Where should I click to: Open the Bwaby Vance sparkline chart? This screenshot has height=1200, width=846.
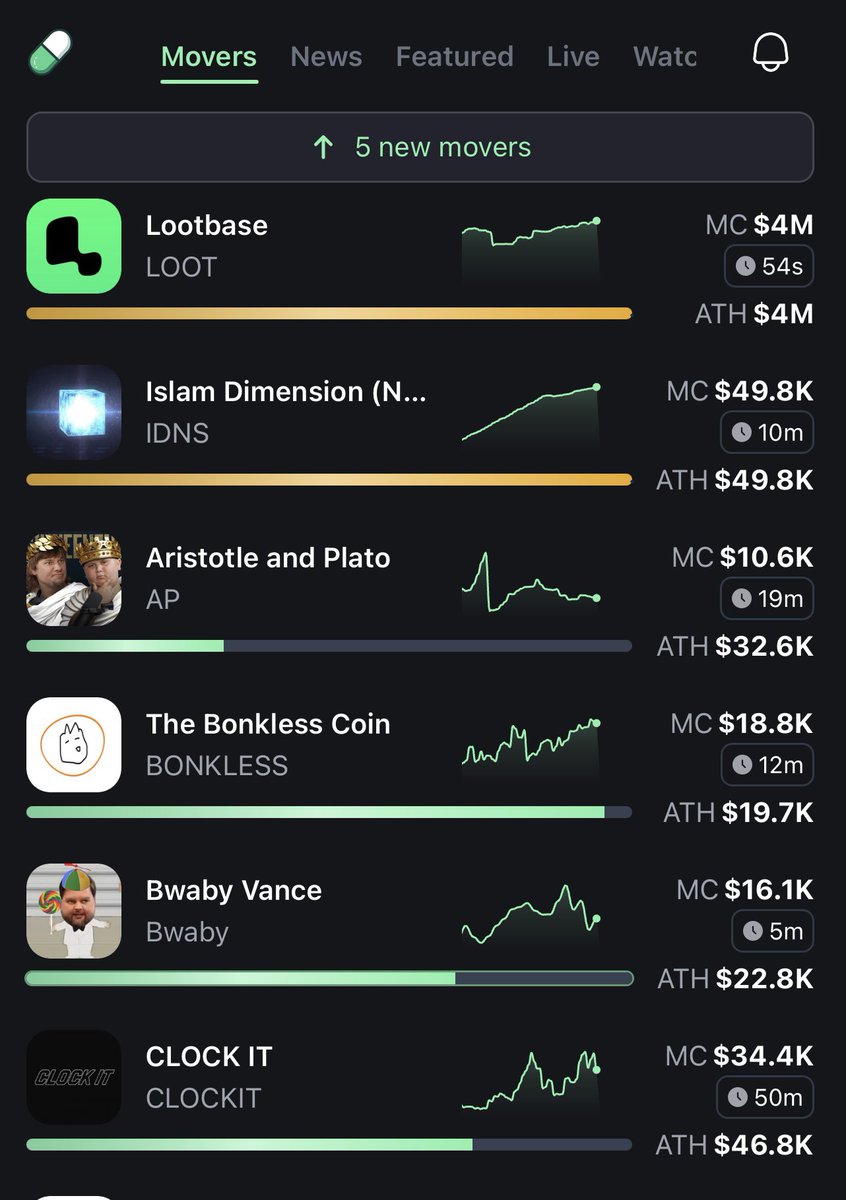[530, 913]
